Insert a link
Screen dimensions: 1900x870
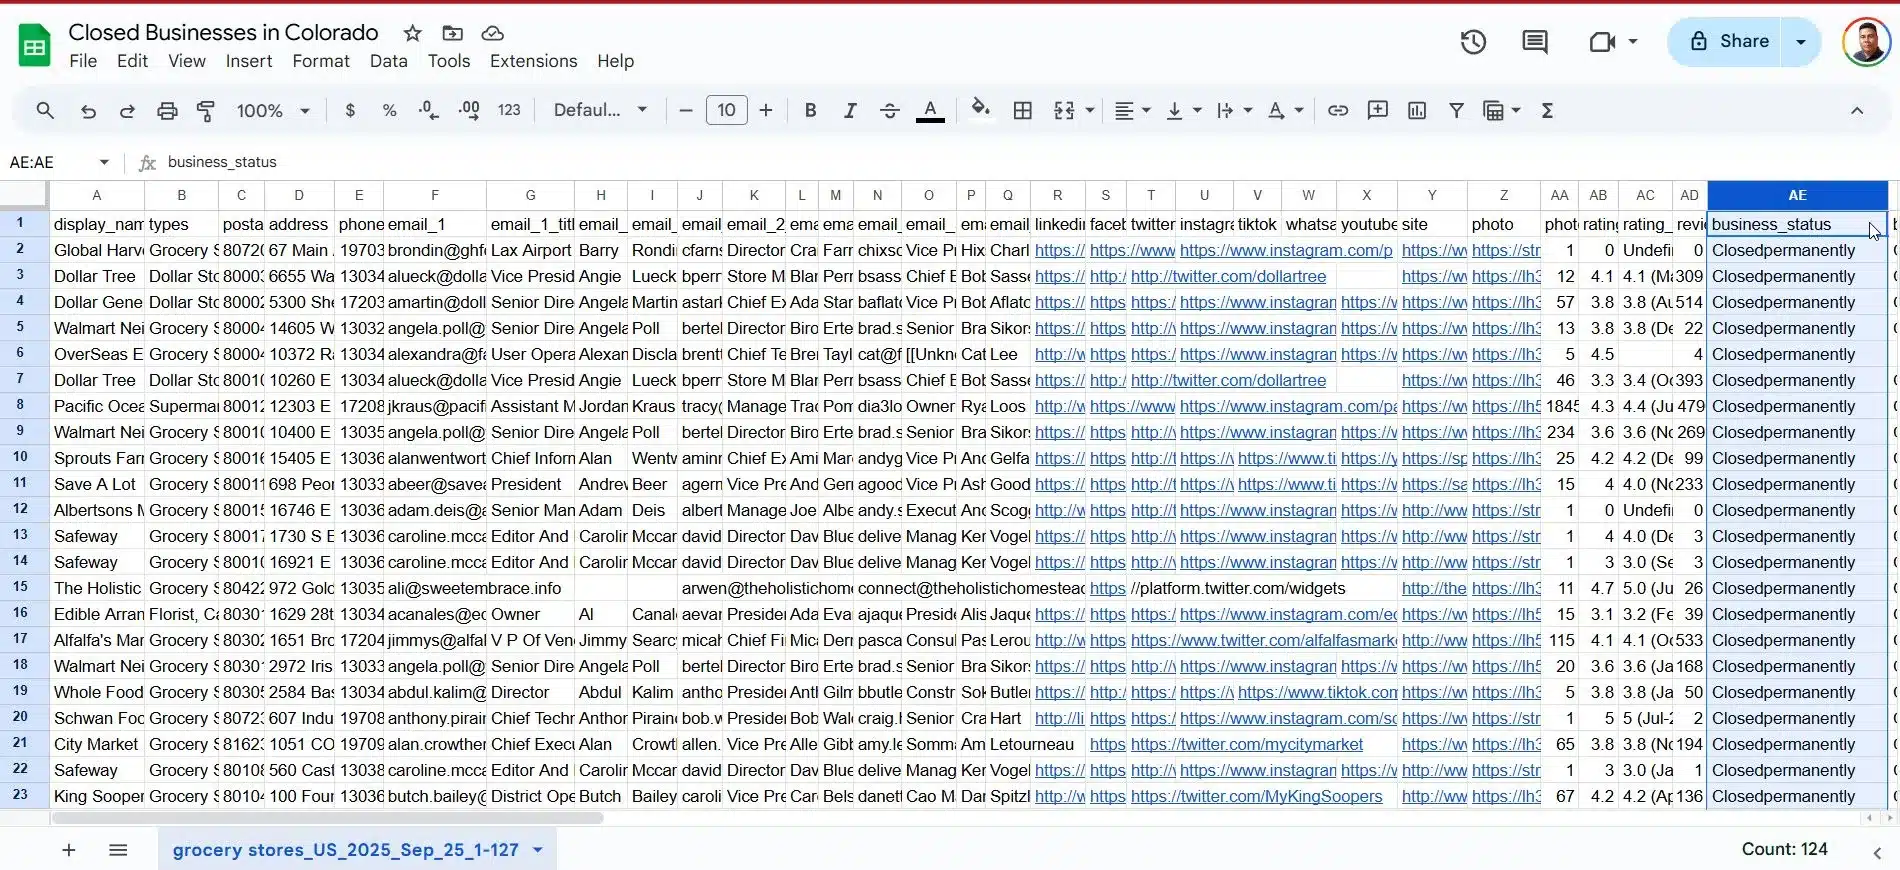click(x=1338, y=110)
